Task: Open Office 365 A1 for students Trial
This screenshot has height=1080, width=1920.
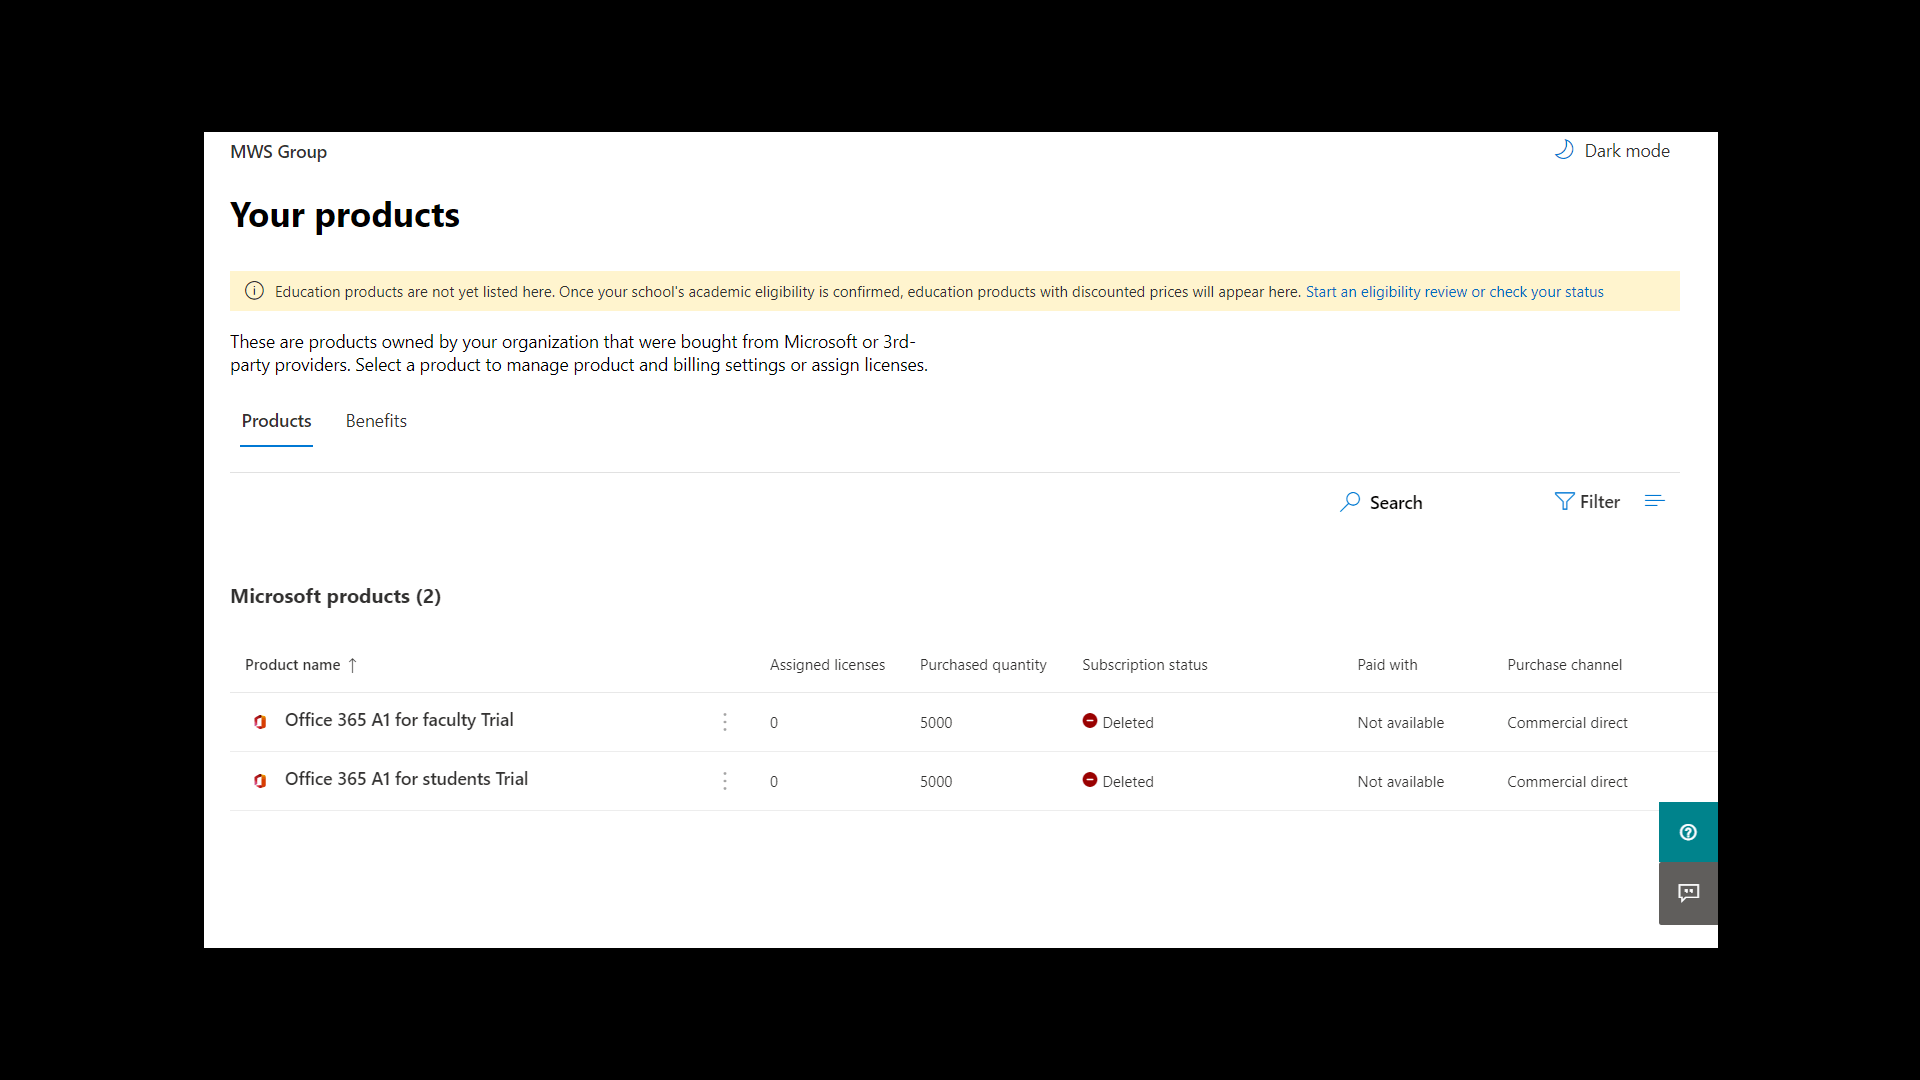Action: pos(406,779)
